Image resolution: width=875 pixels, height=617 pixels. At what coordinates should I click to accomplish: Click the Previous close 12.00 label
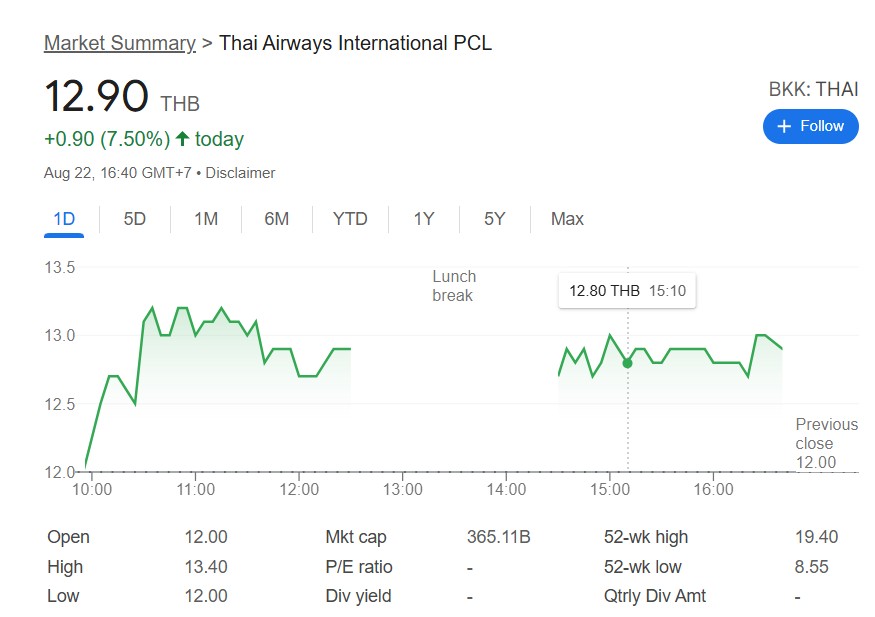click(x=826, y=443)
